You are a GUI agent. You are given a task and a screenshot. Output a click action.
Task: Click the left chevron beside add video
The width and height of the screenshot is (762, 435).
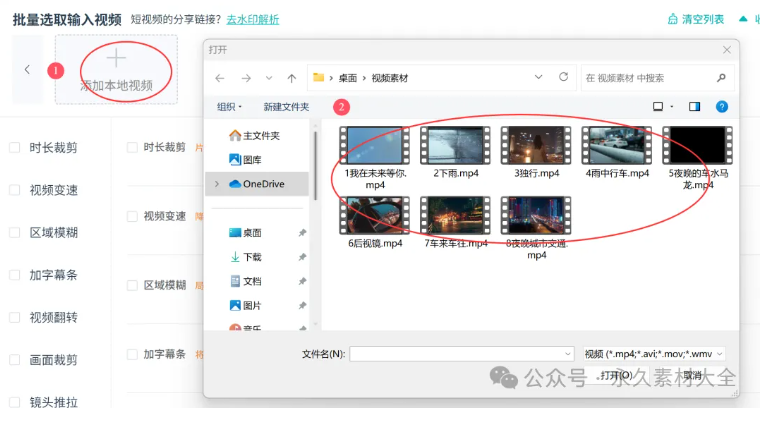click(27, 70)
